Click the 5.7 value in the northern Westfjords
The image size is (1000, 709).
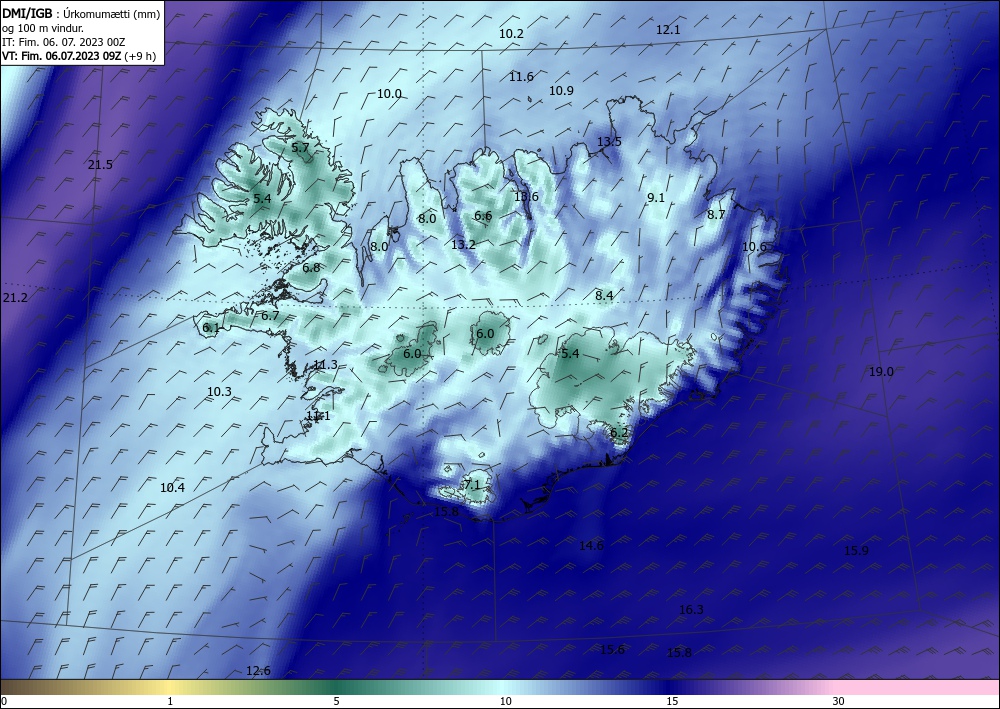click(300, 147)
